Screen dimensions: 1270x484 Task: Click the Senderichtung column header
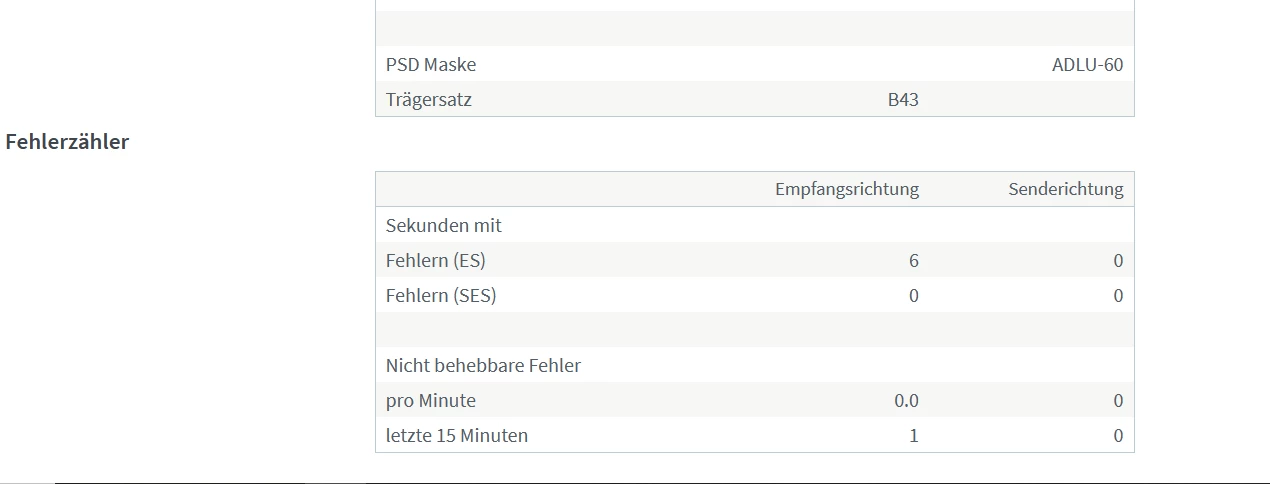1065,189
